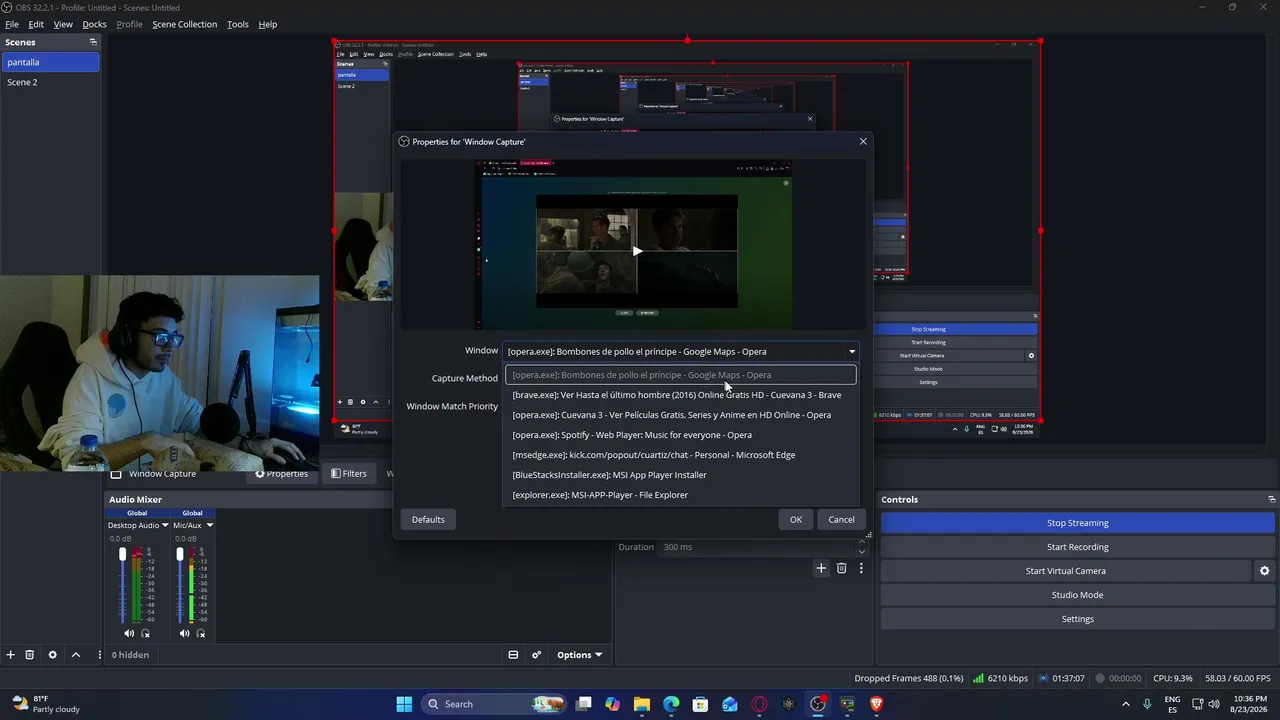Open Copilot from the taskbar
The image size is (1280, 720).
613,704
